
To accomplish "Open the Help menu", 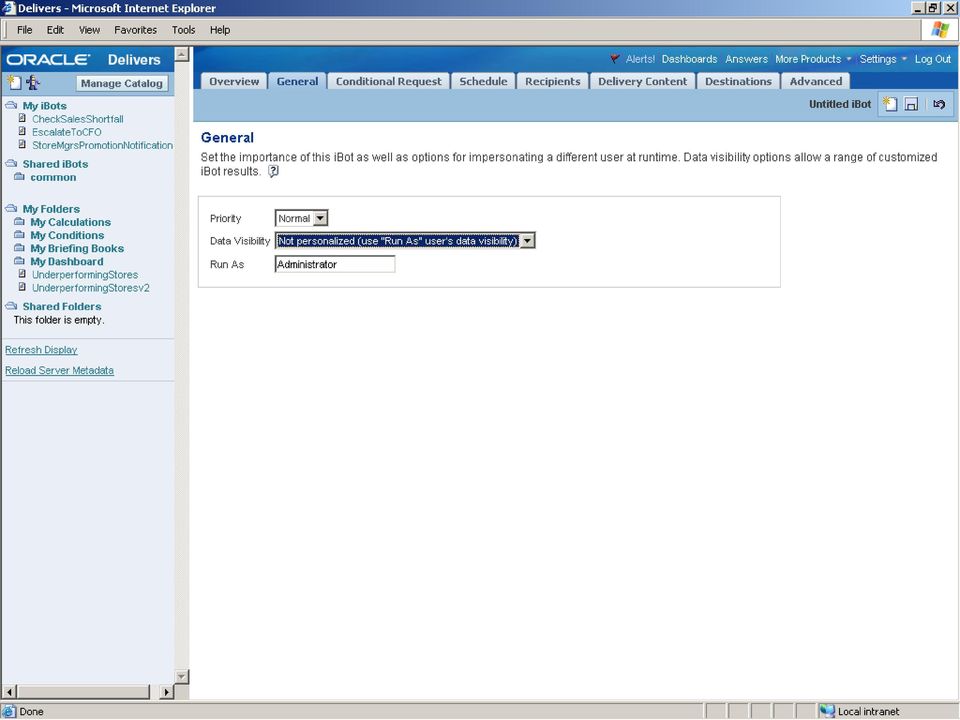I will (220, 29).
